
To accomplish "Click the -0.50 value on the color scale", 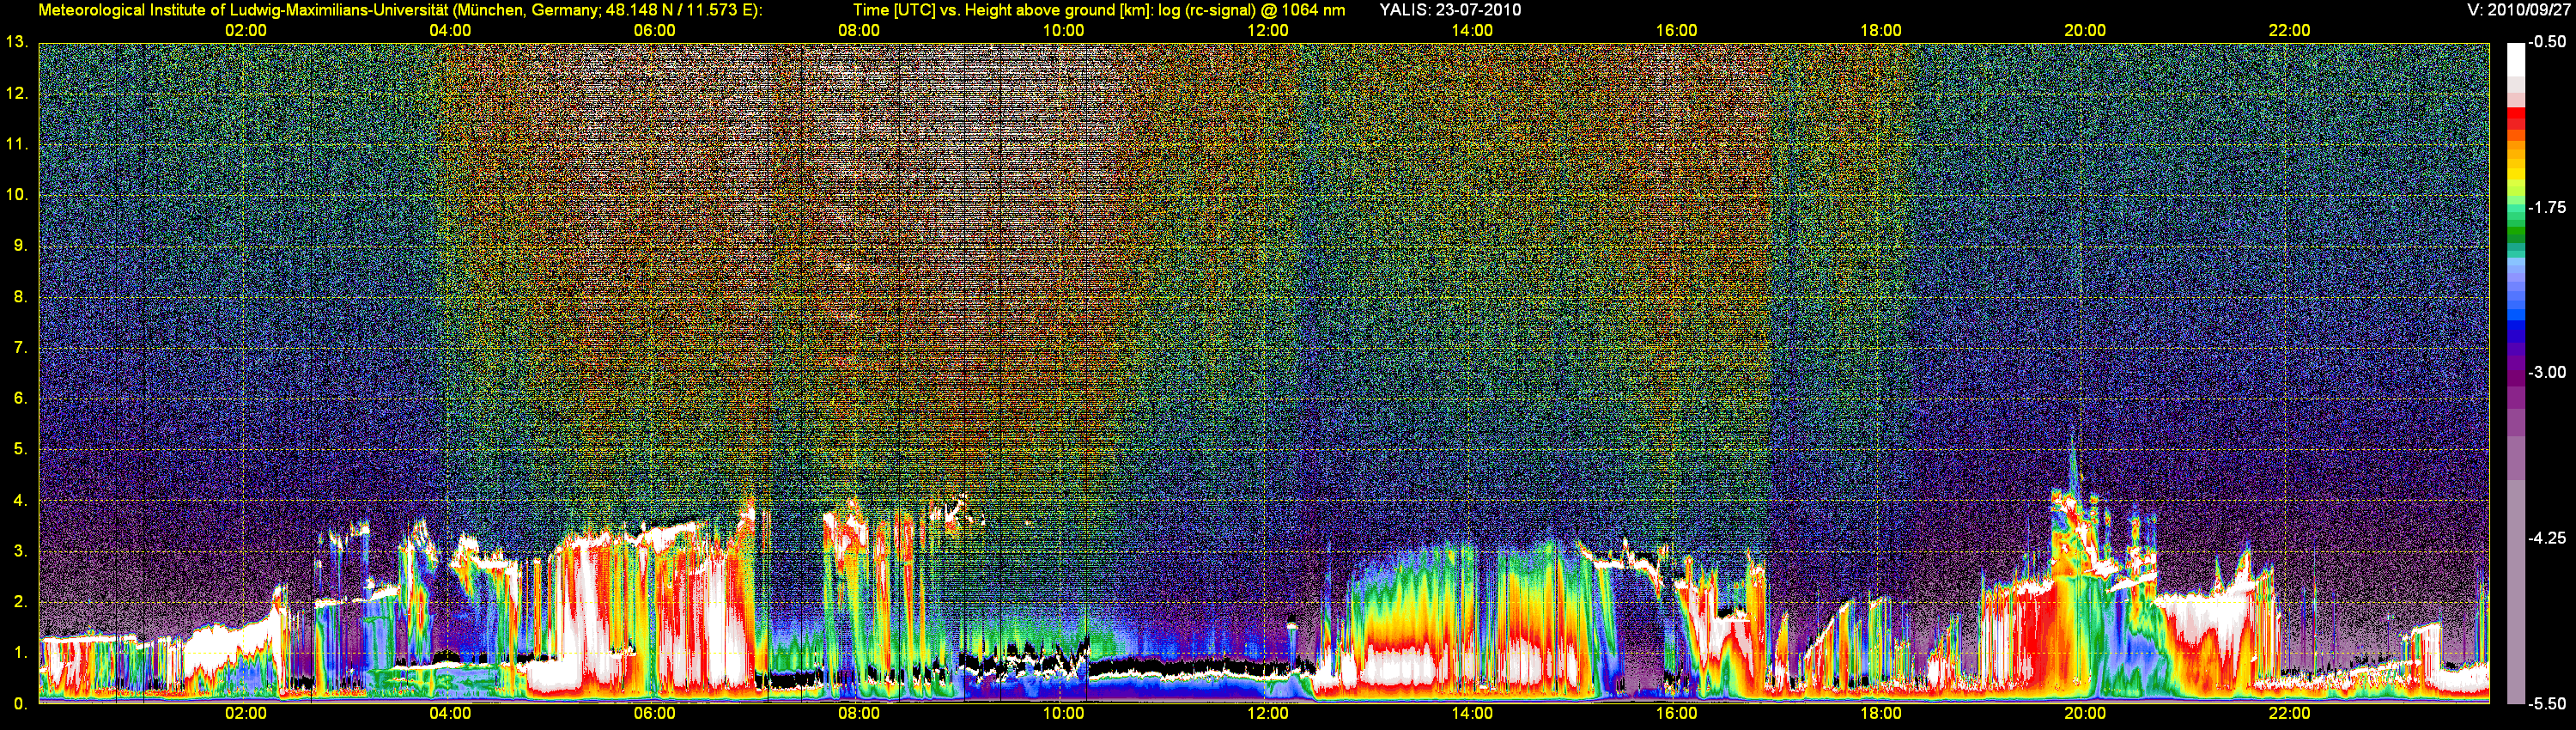I will (x=2547, y=42).
